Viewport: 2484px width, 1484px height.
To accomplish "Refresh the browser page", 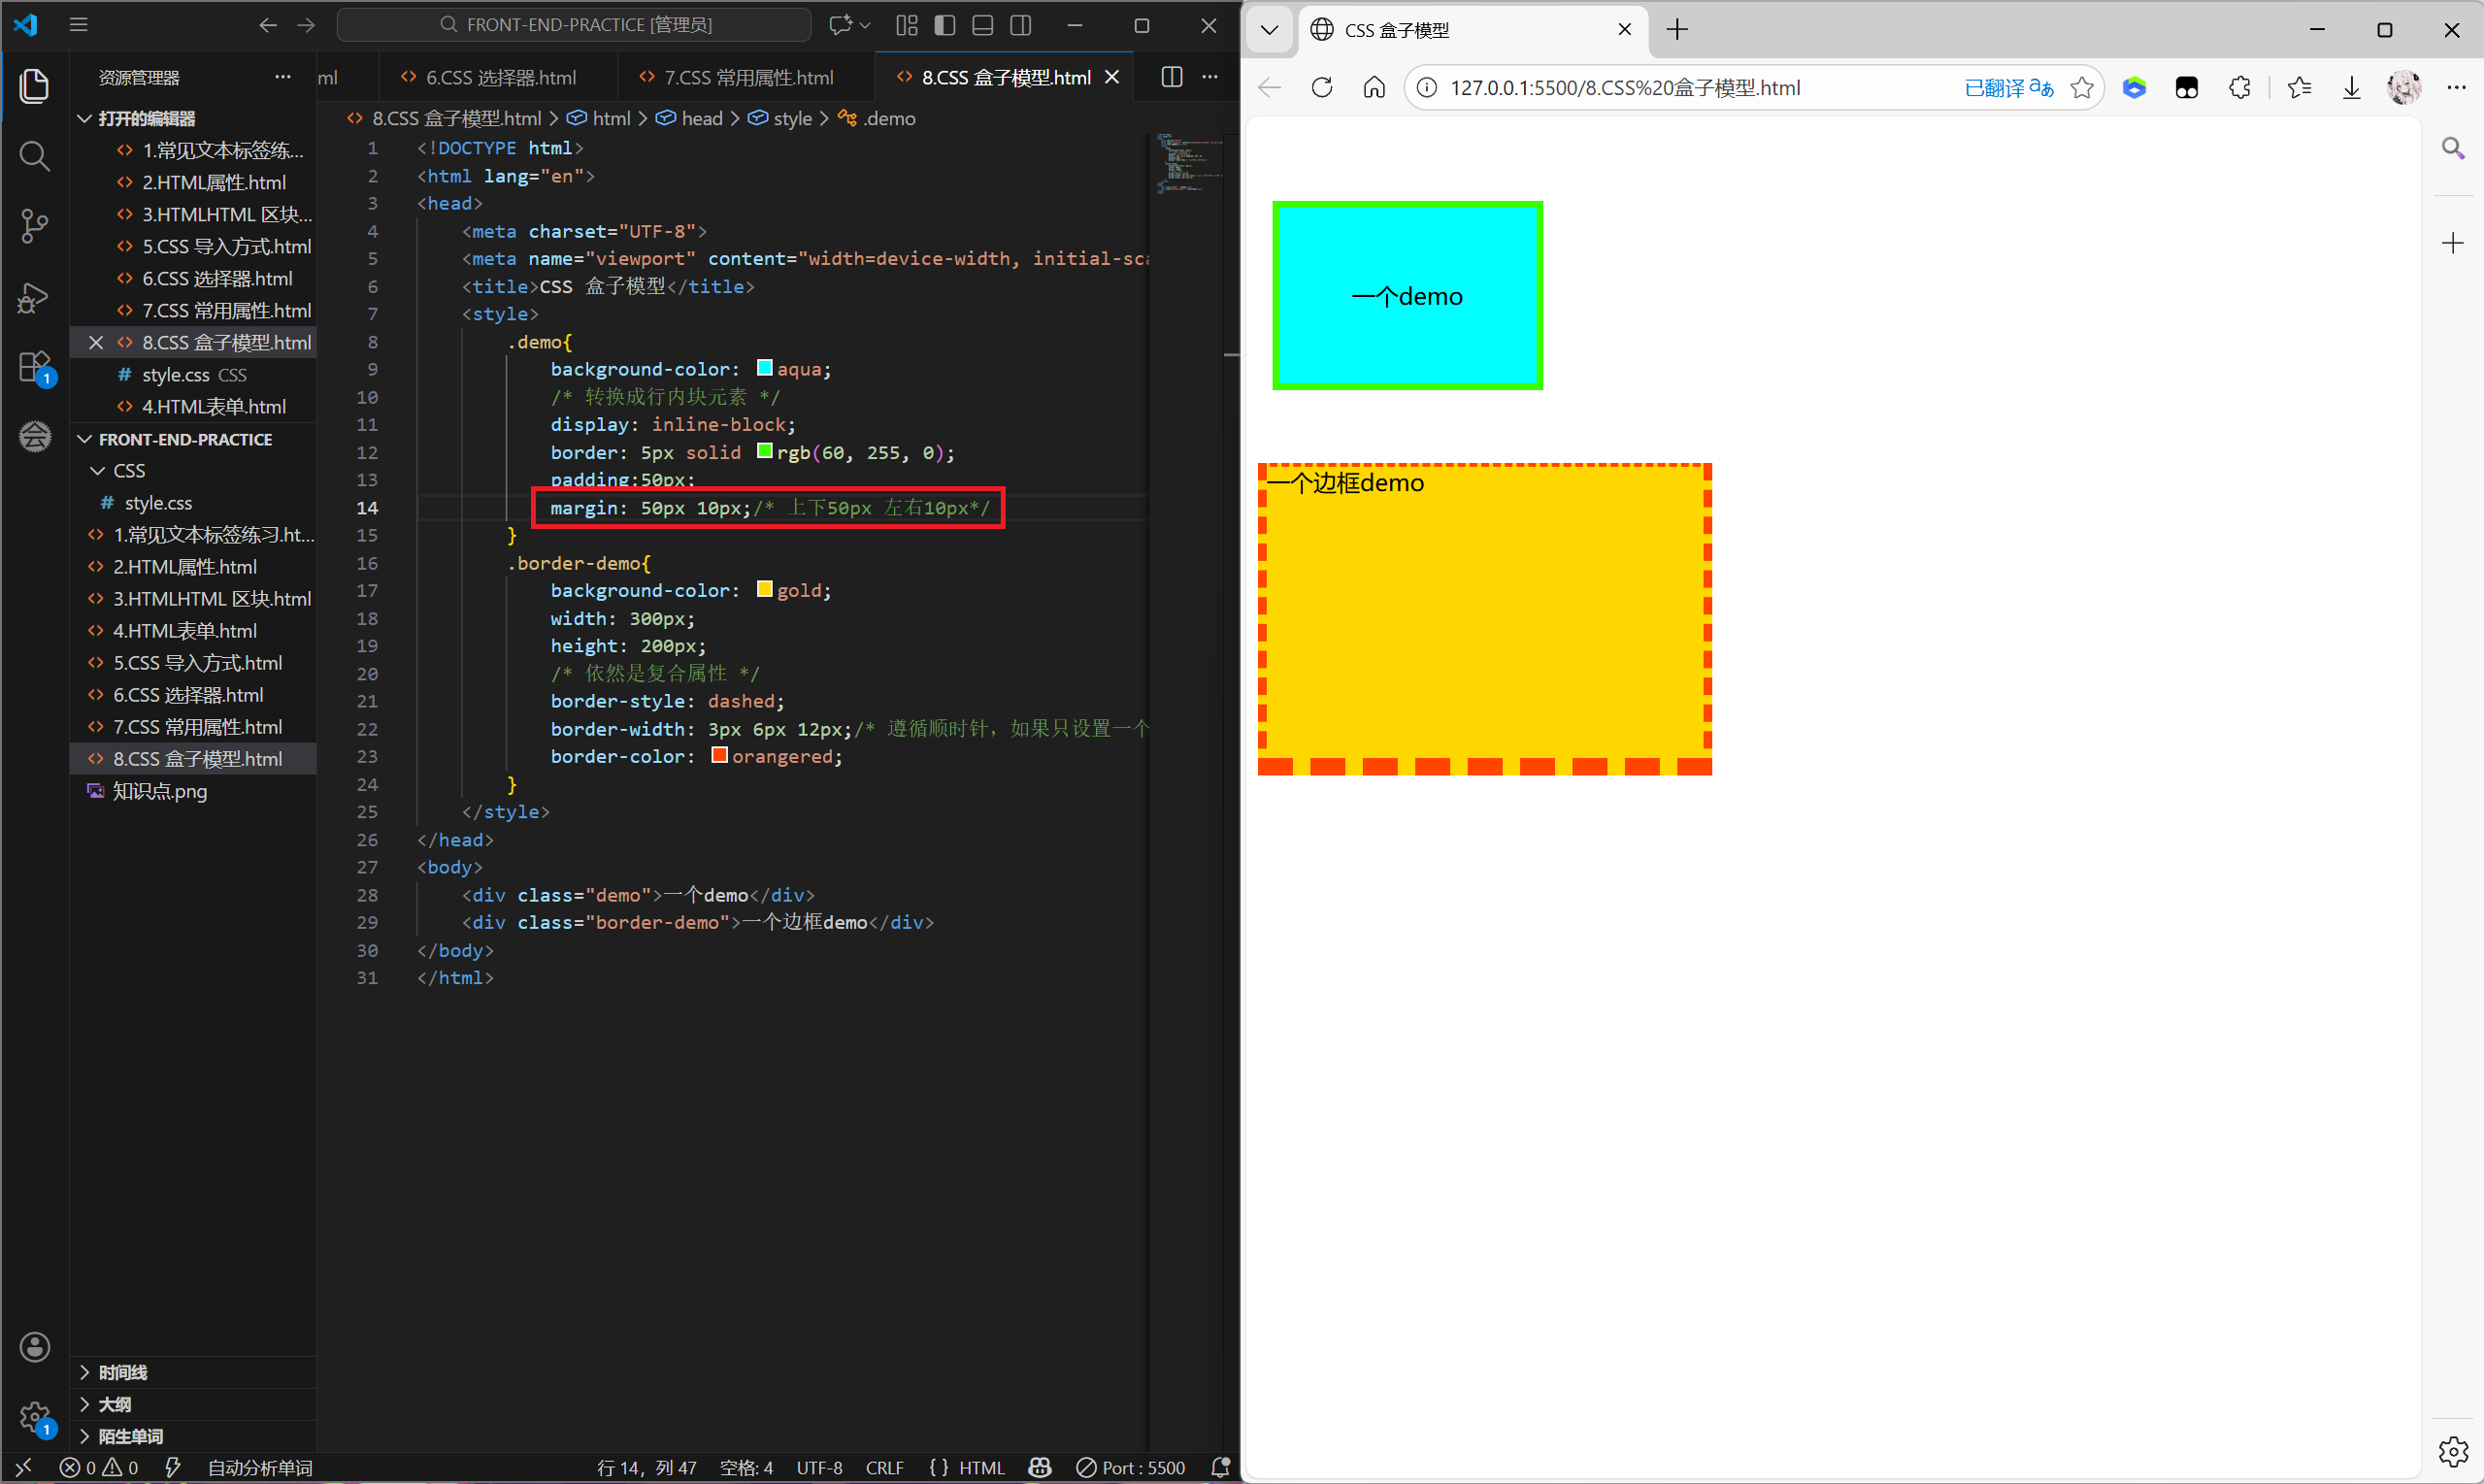I will (1322, 88).
